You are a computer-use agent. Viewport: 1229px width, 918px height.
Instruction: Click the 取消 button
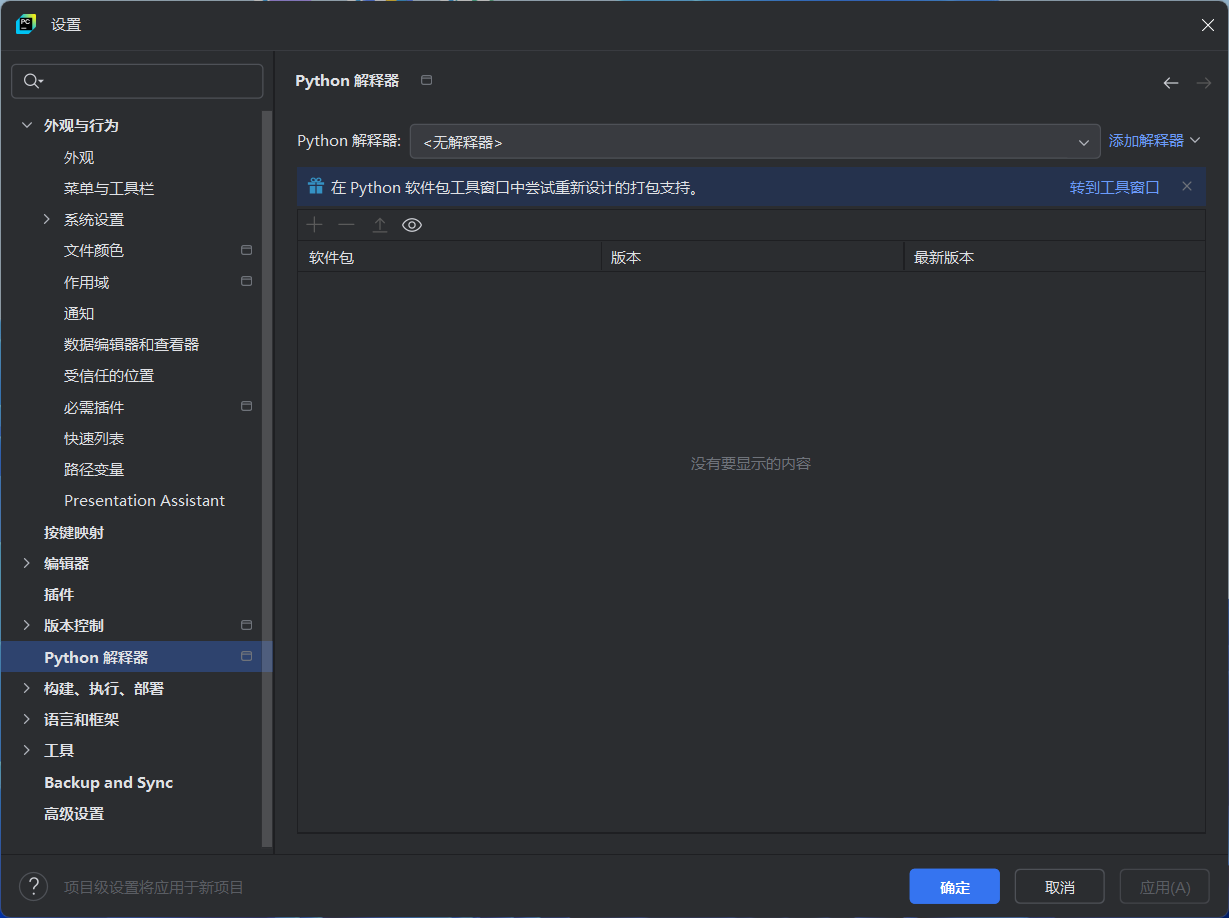tap(1059, 887)
